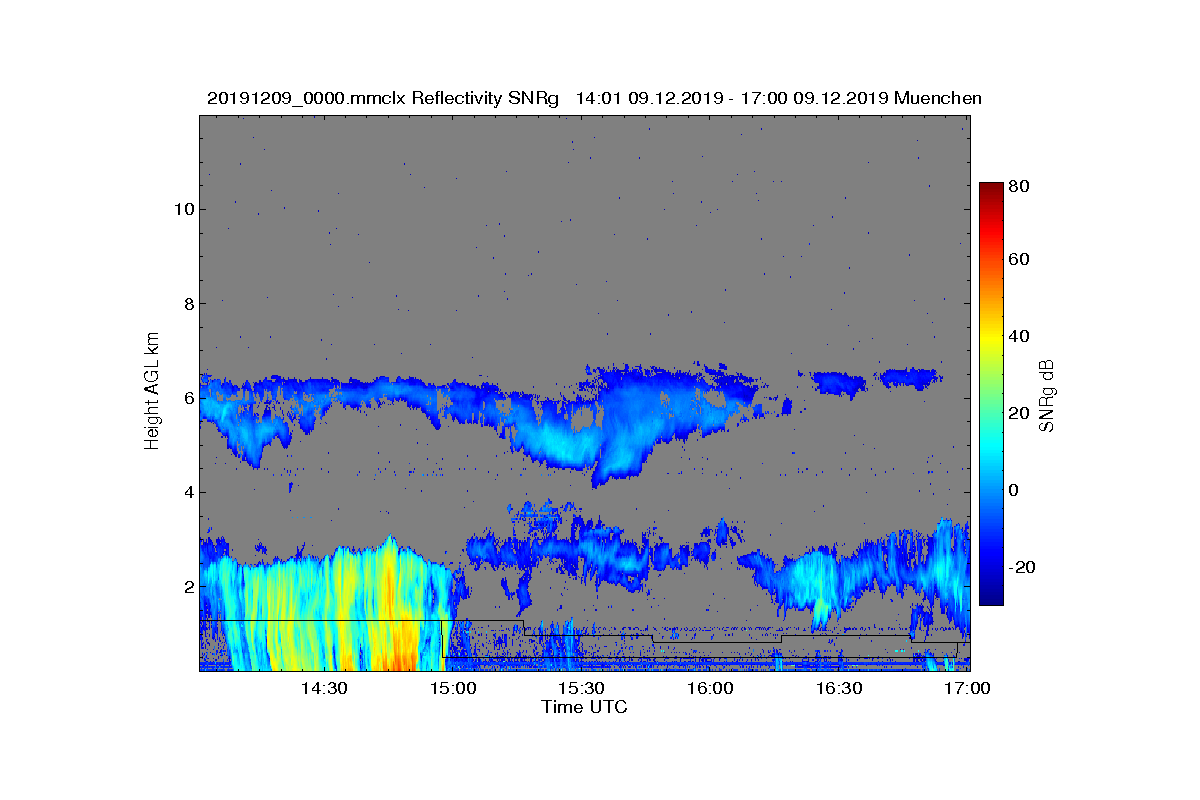This screenshot has width=1200, height=800.
Task: Click the 15:30 time tick label
Action: [x=582, y=689]
